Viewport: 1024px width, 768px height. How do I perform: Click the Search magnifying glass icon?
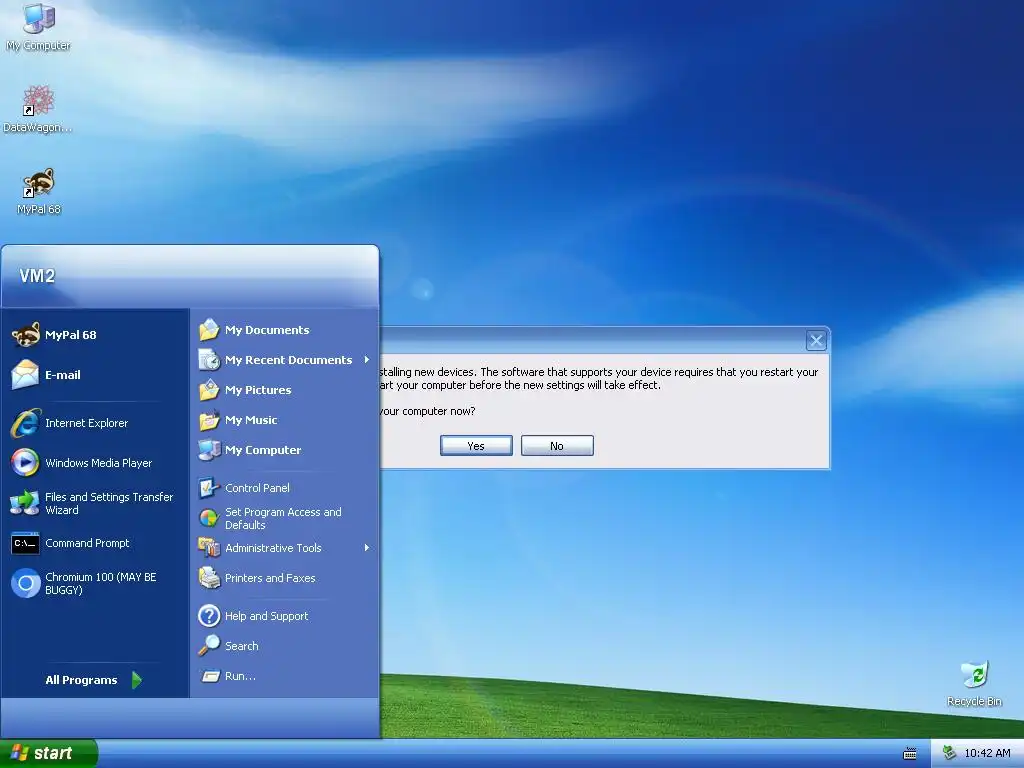coord(209,646)
